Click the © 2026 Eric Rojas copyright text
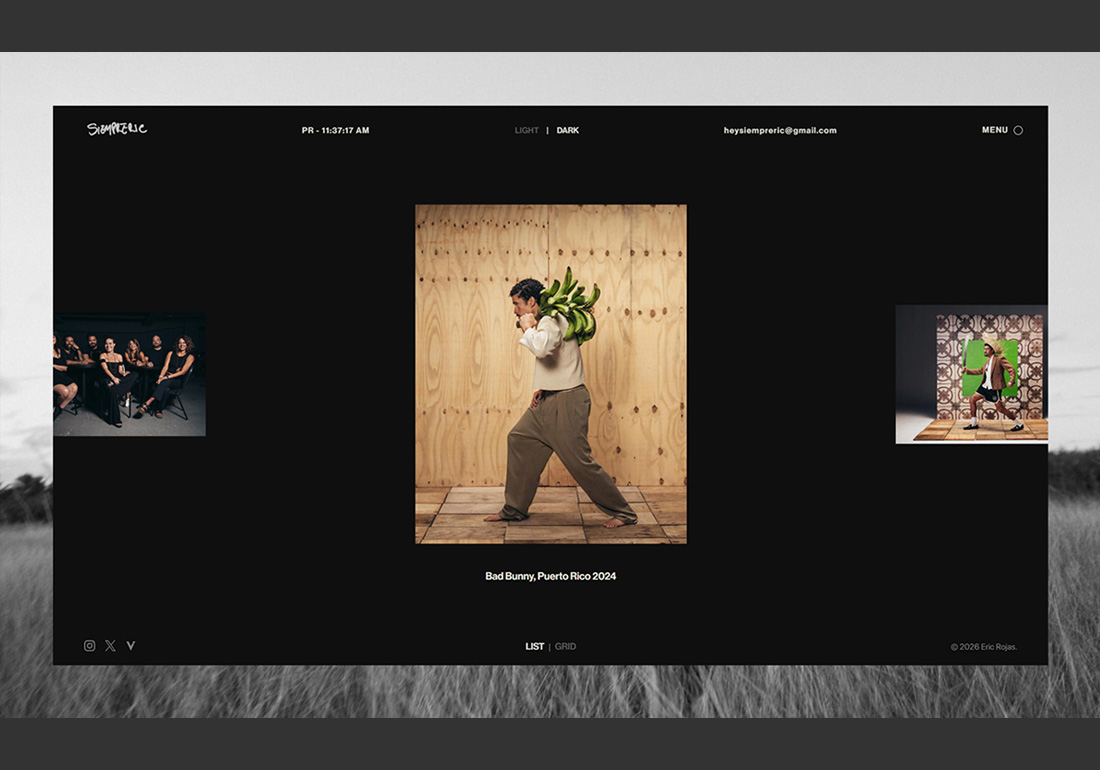 point(983,647)
